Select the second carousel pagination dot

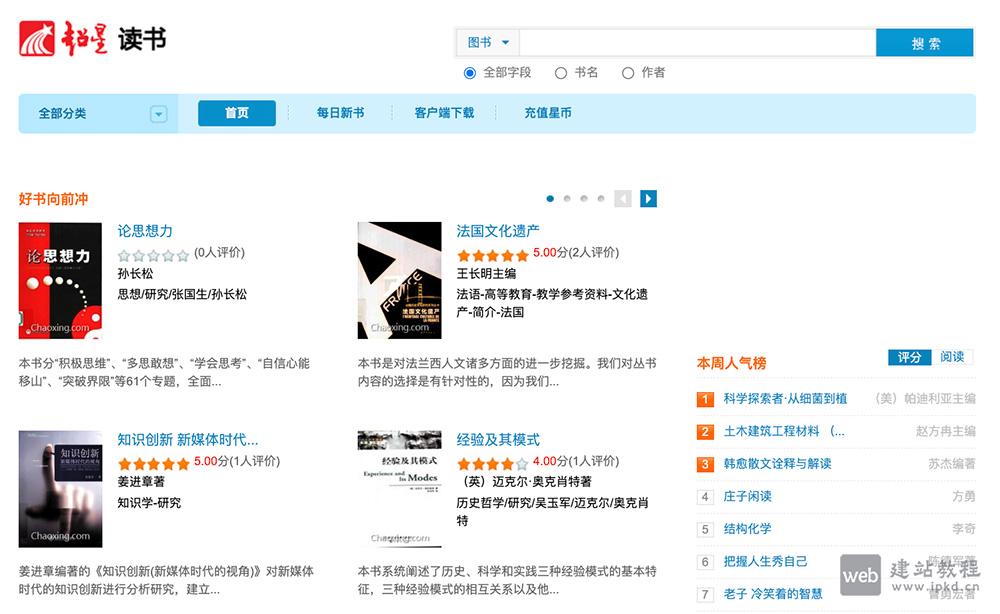pyautogui.click(x=566, y=198)
